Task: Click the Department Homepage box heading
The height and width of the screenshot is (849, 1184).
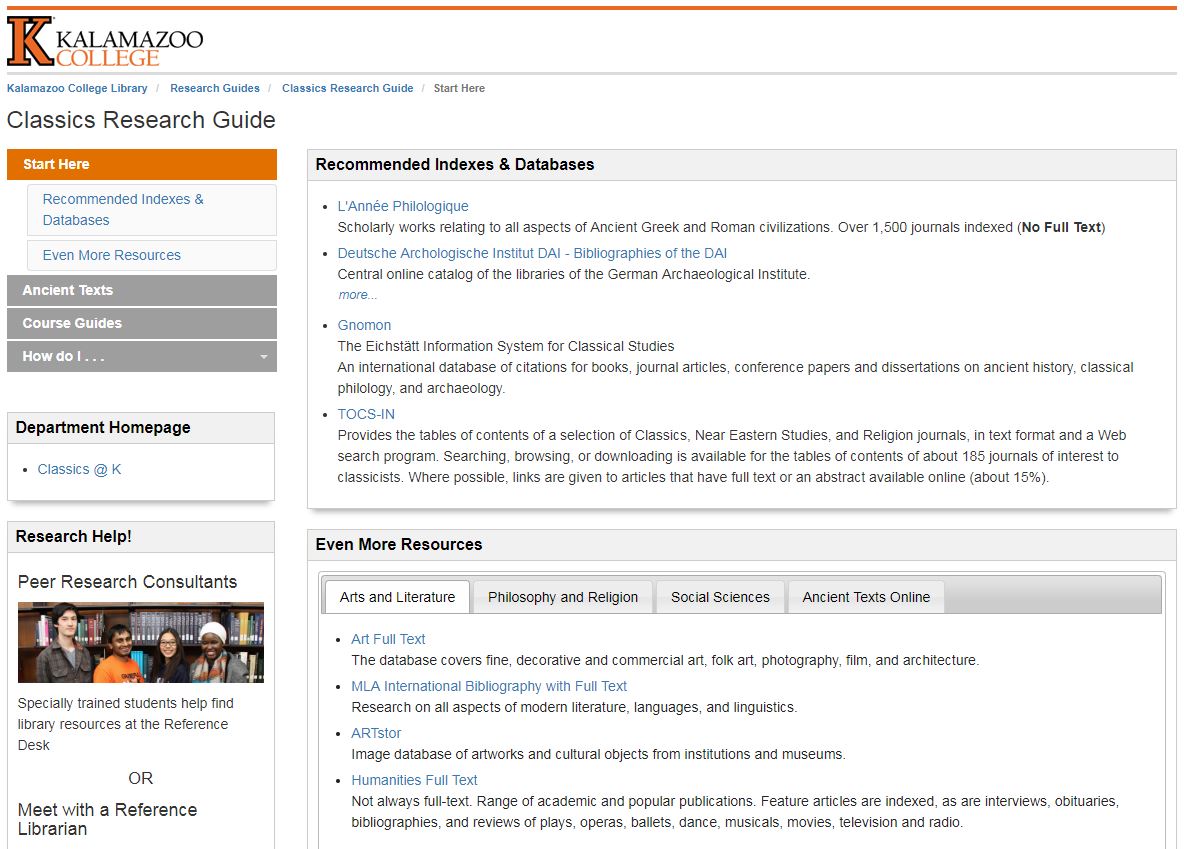Action: pyautogui.click(x=103, y=428)
